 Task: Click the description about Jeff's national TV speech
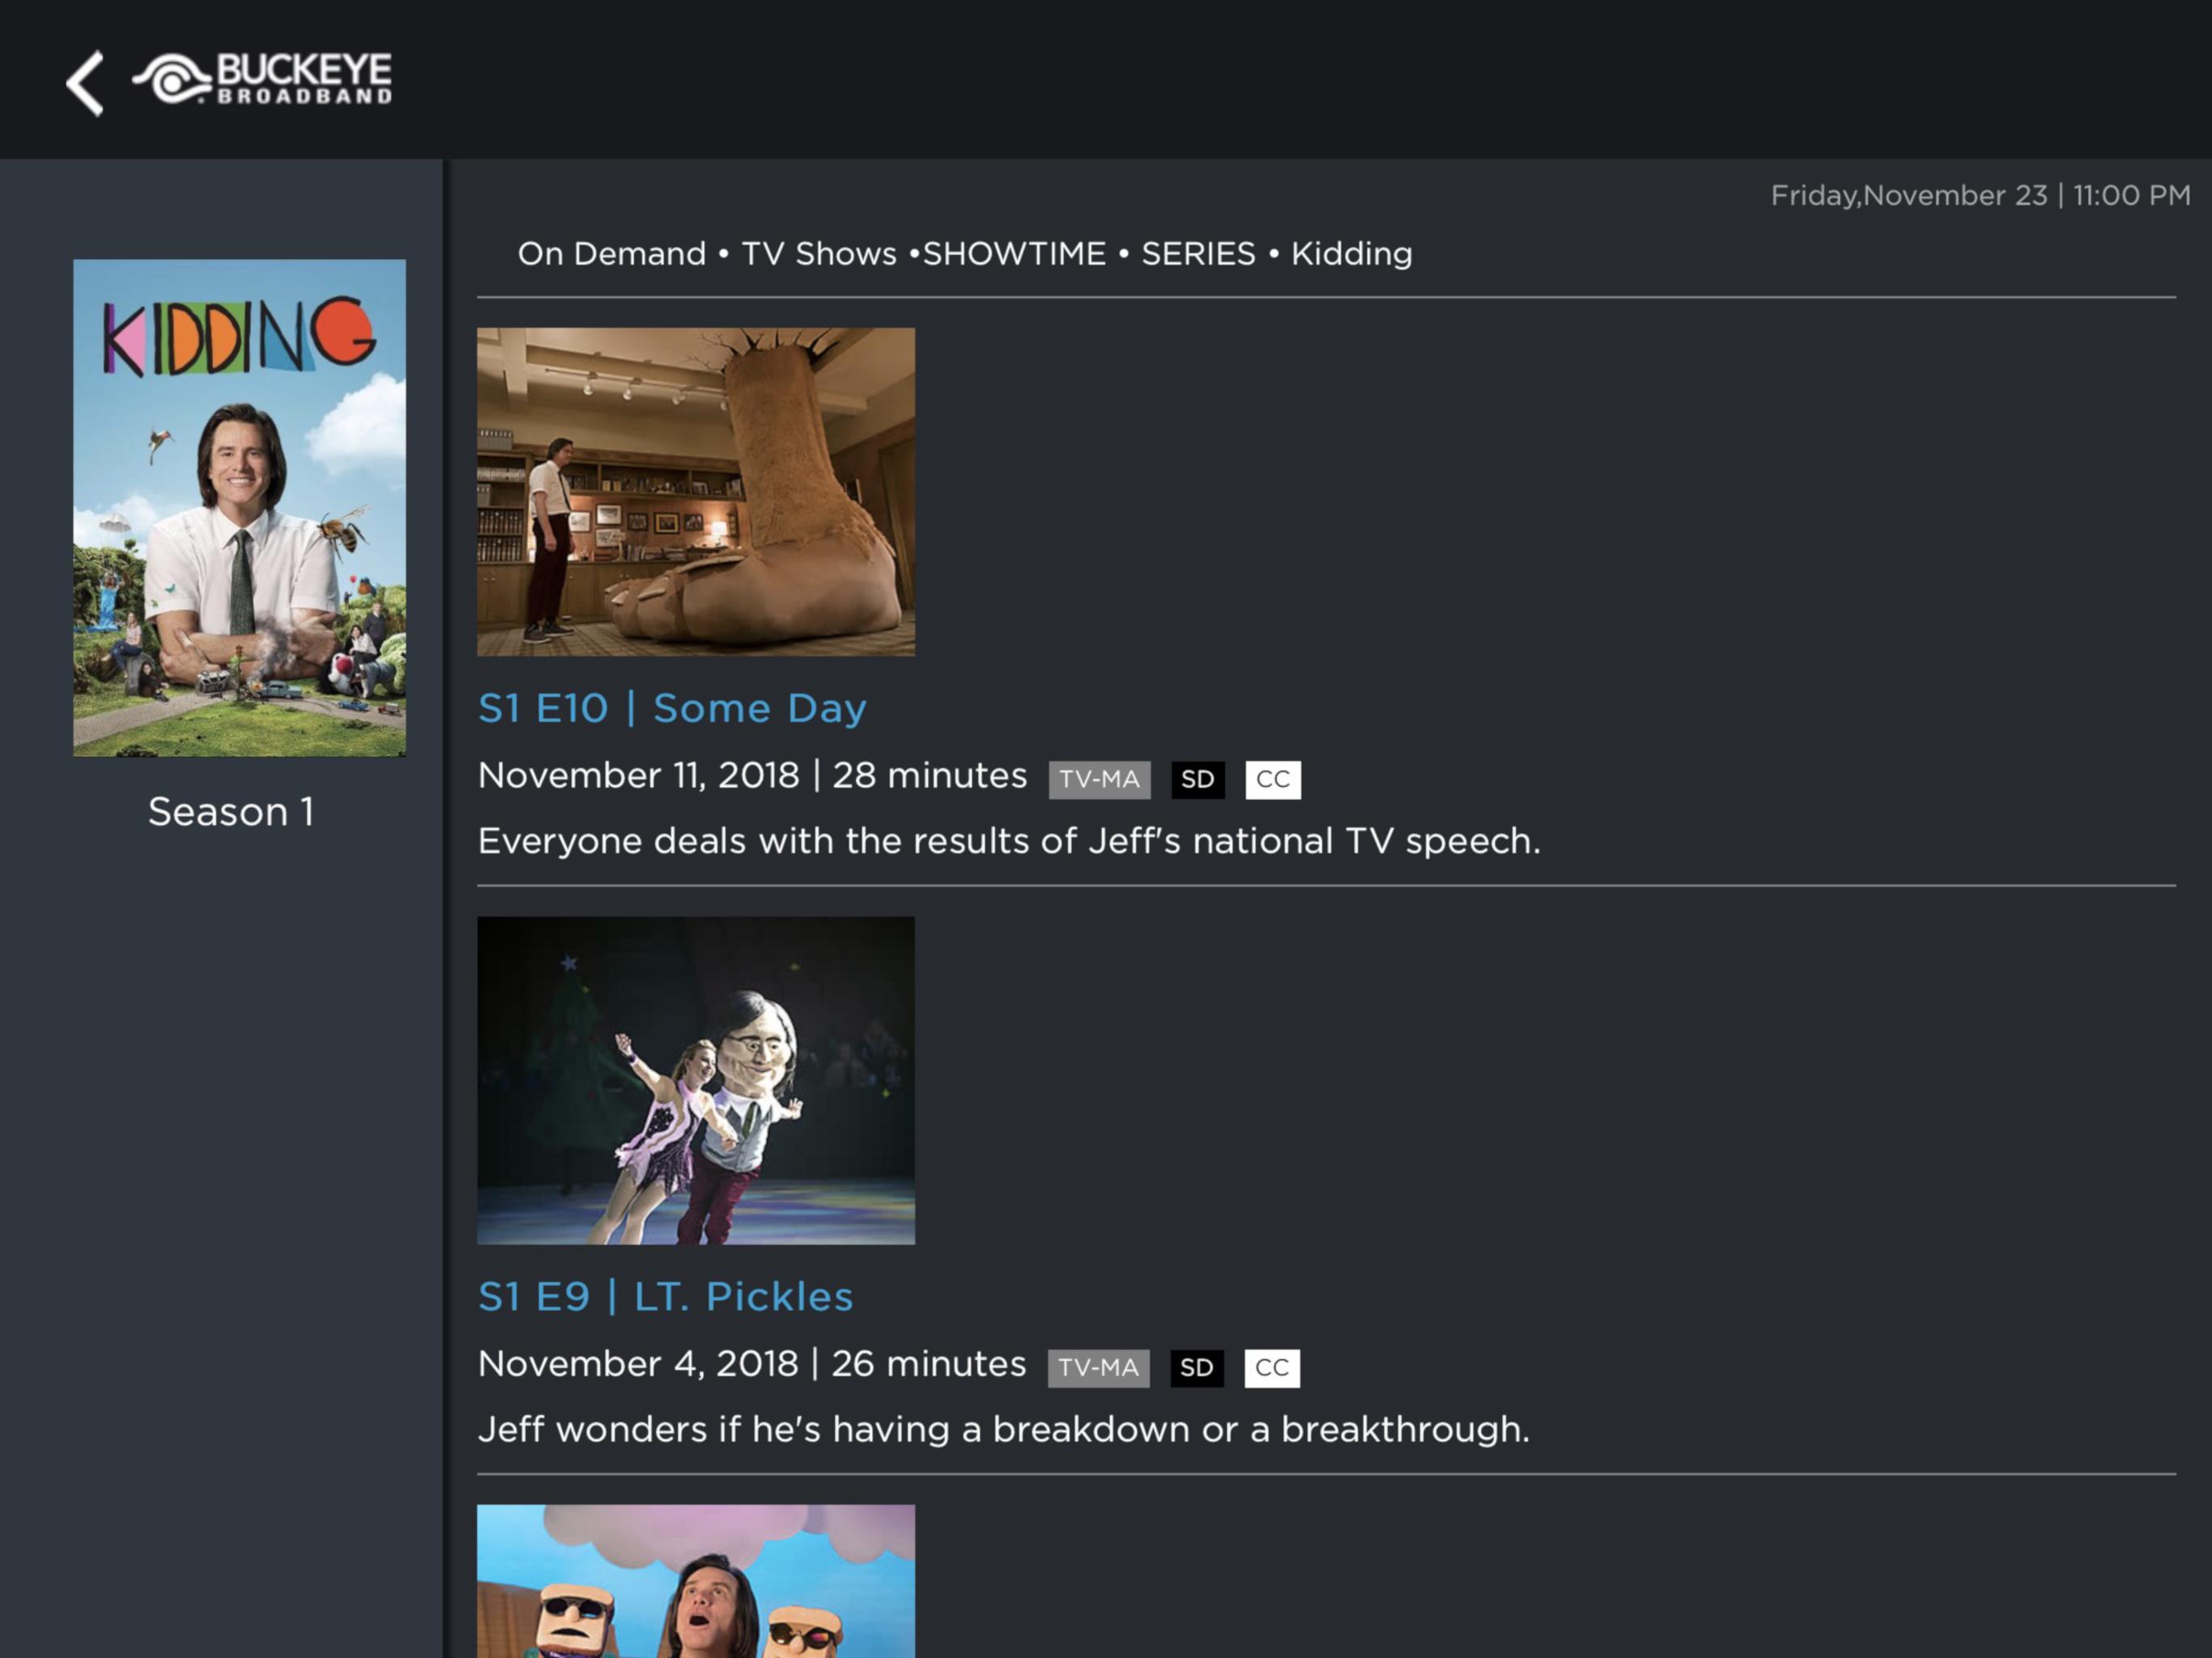point(1009,841)
